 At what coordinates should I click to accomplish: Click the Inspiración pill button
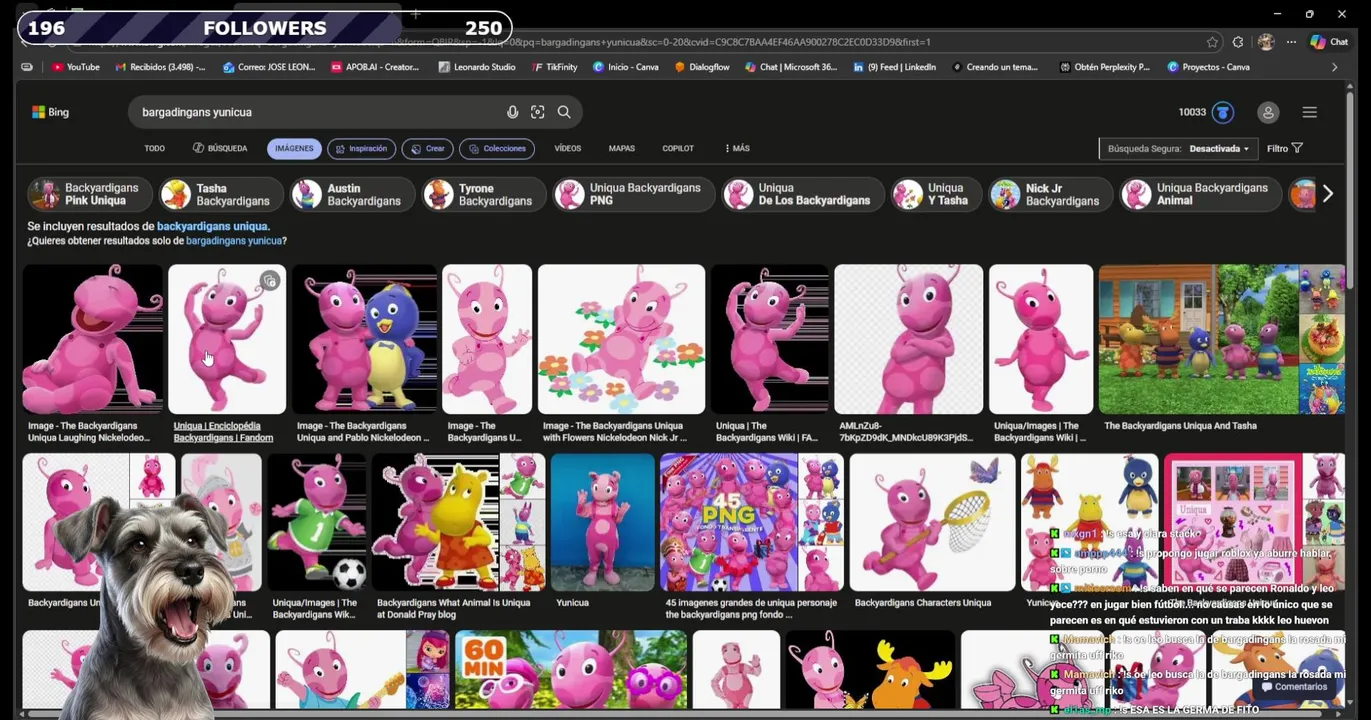coord(360,148)
